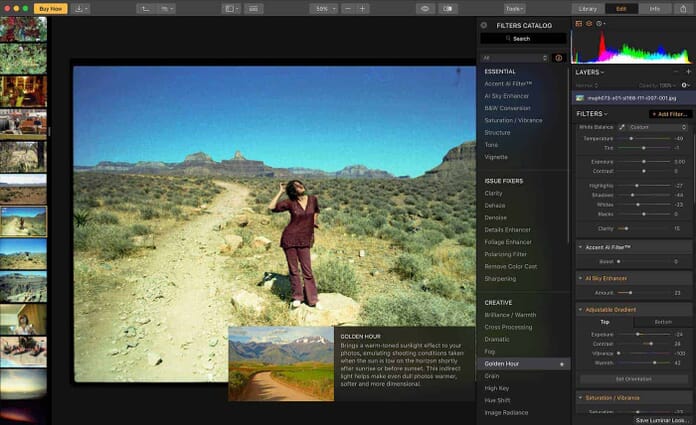The image size is (696, 425).
Task: Add a new layer with plus icon
Action: pos(688,71)
